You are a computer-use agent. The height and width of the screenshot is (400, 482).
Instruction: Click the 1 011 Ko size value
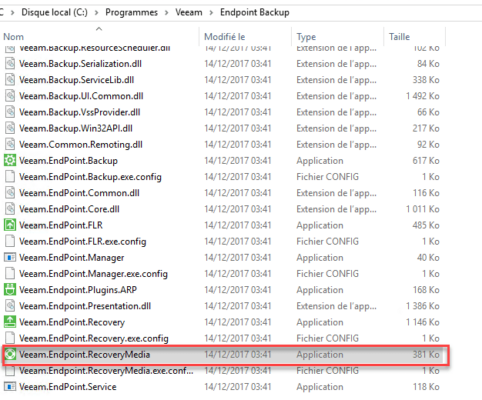[x=423, y=209]
